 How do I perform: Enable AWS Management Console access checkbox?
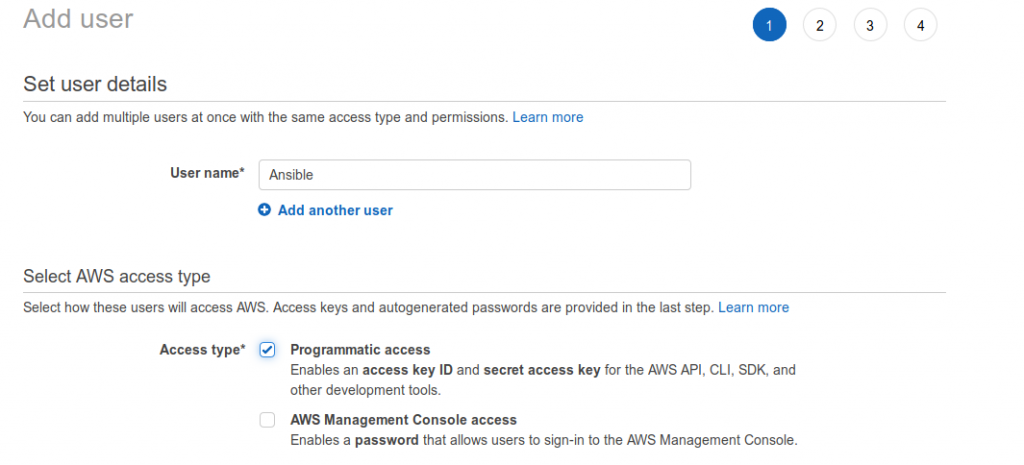point(267,420)
